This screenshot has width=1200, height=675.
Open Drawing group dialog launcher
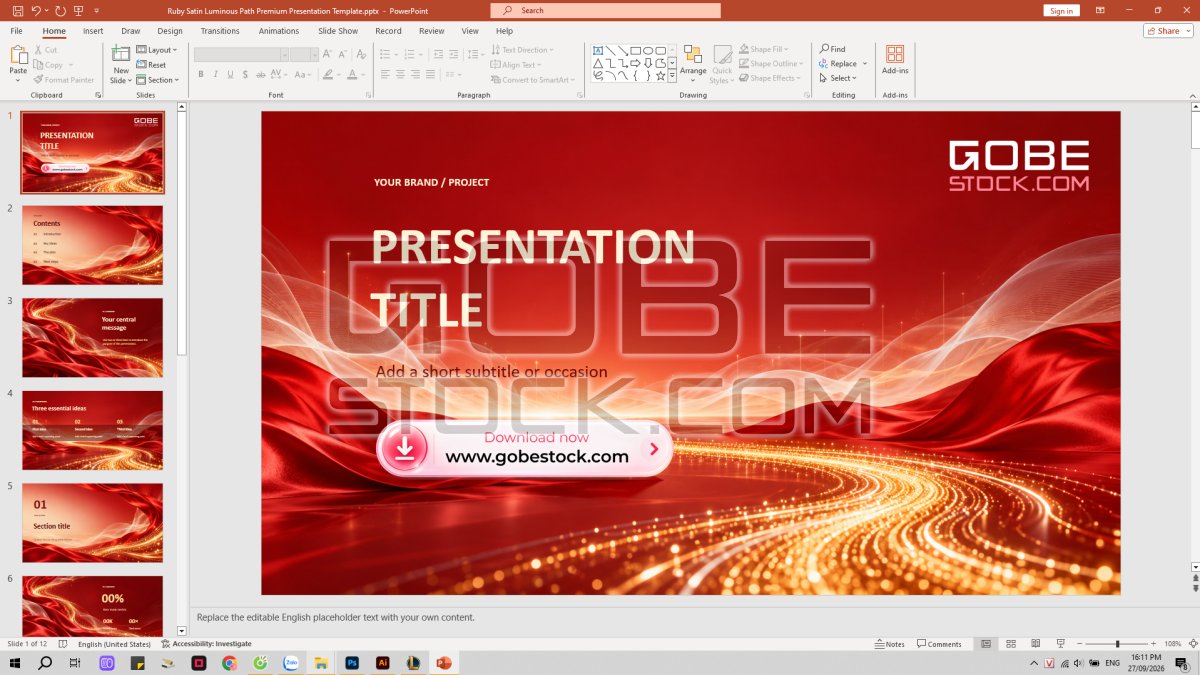[x=808, y=95]
